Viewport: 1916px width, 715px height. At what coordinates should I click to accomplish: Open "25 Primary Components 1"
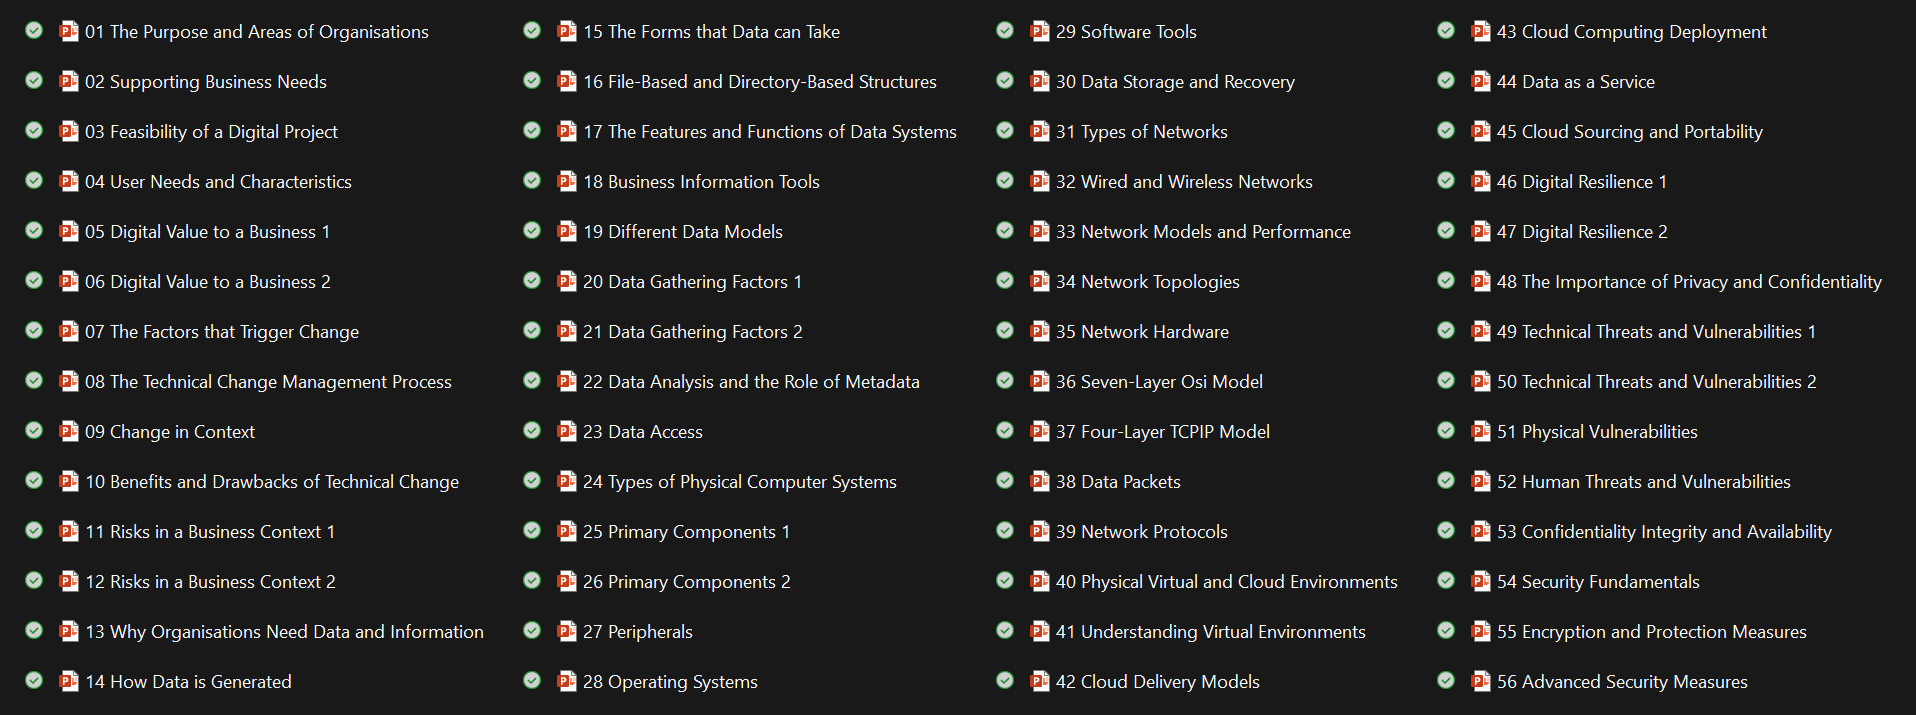click(x=686, y=531)
